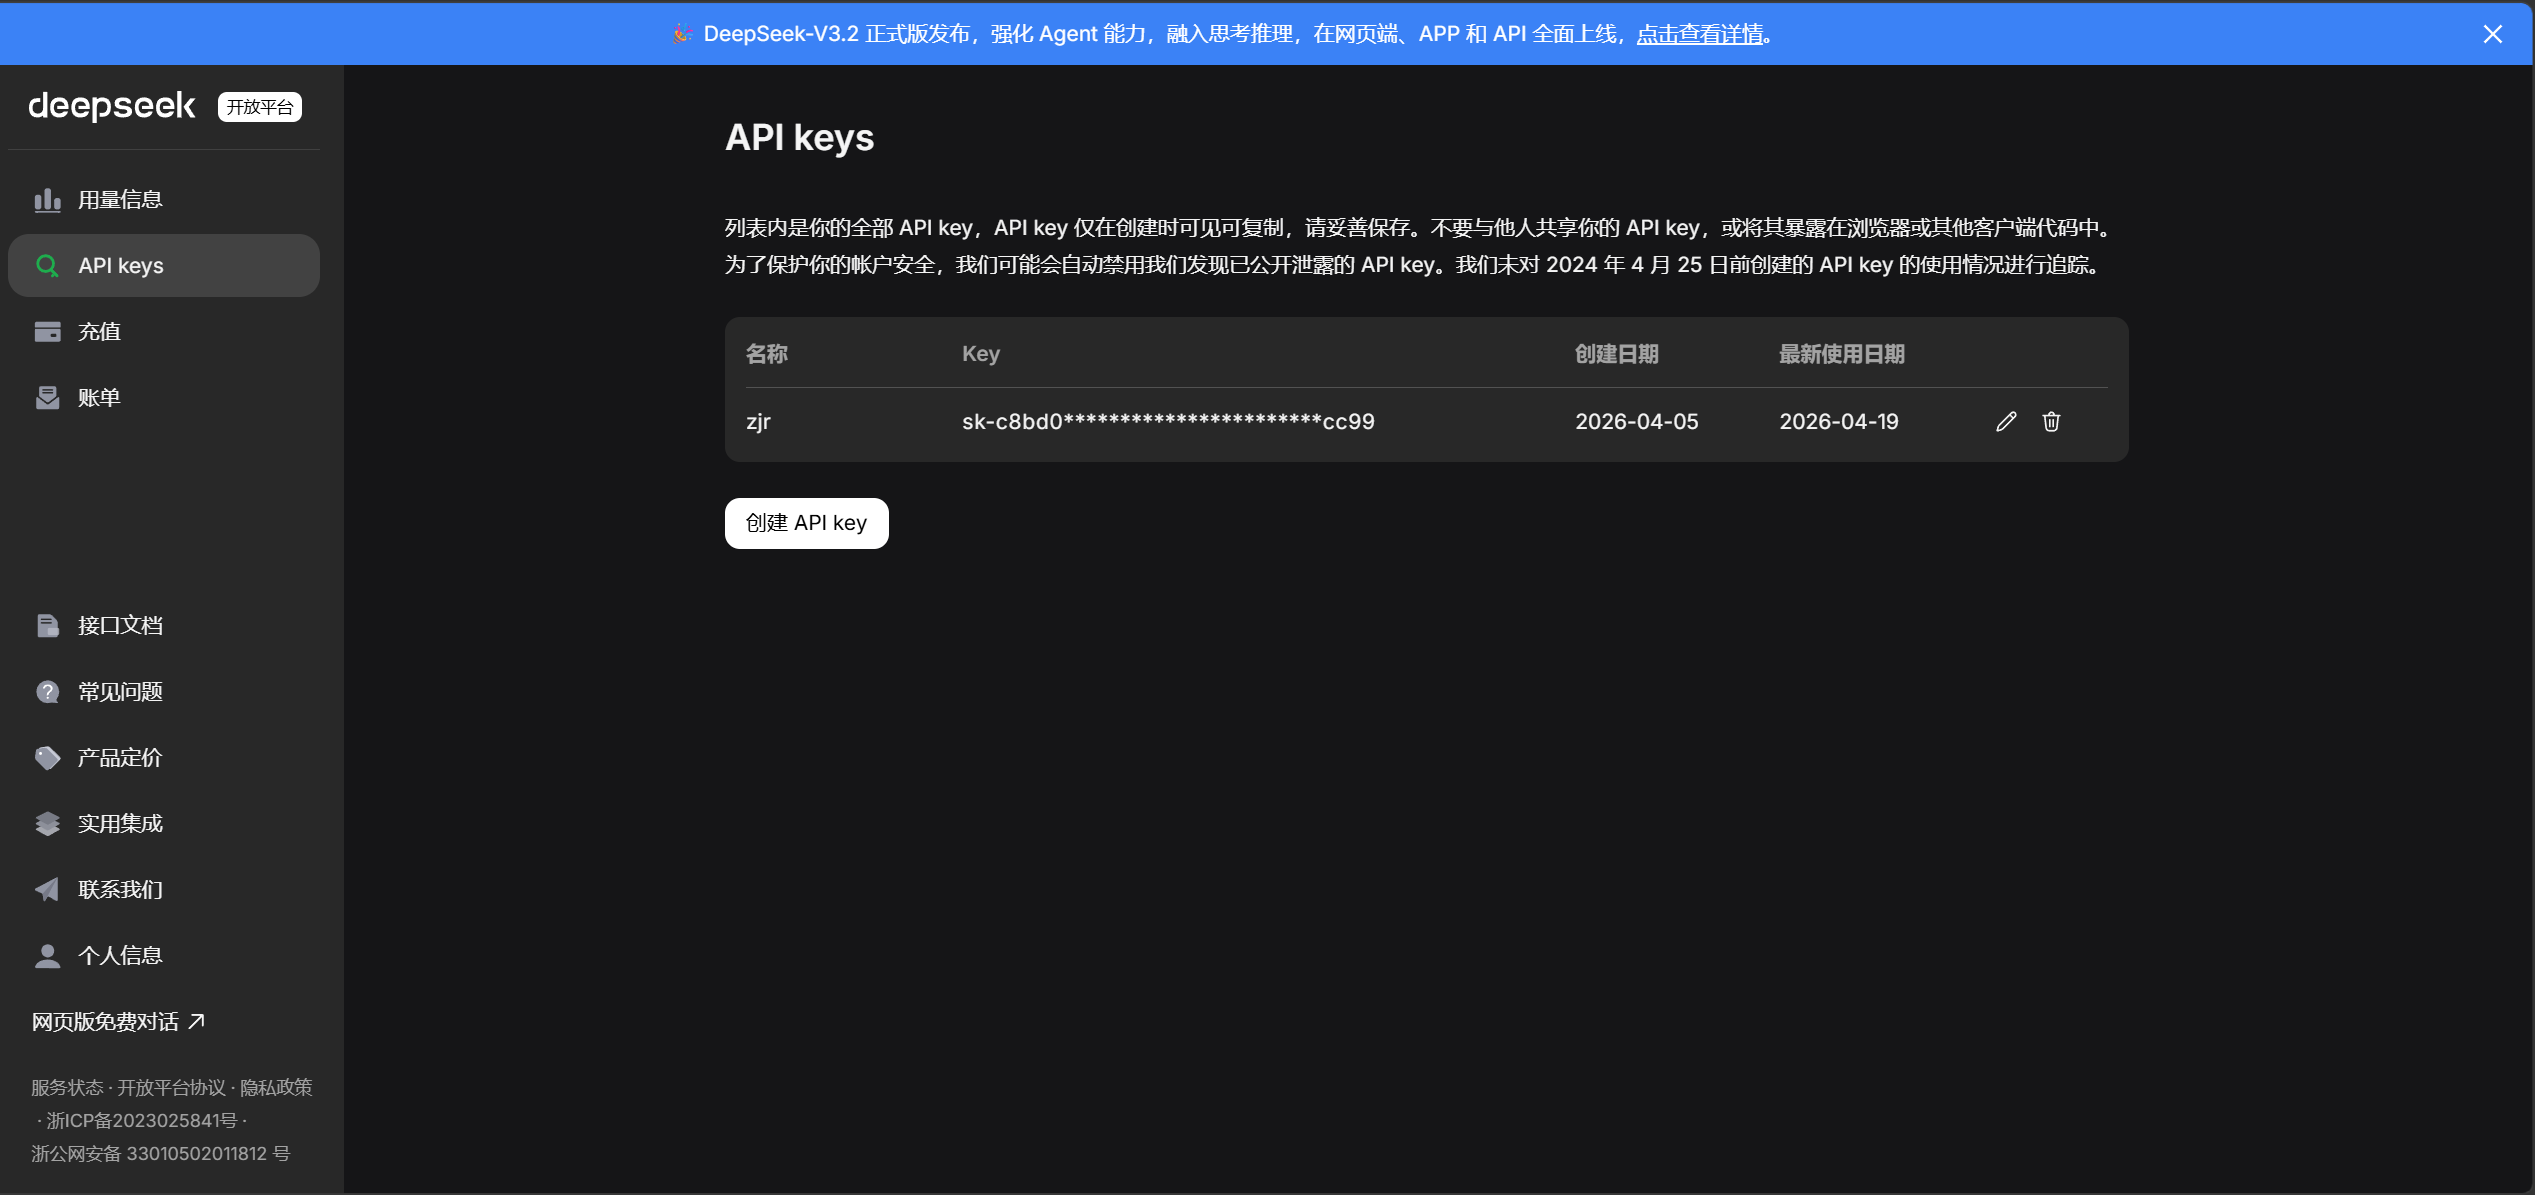This screenshot has height=1195, width=2535.
Task: Click the bar chart icon for 用量信息
Action: pos(47,200)
